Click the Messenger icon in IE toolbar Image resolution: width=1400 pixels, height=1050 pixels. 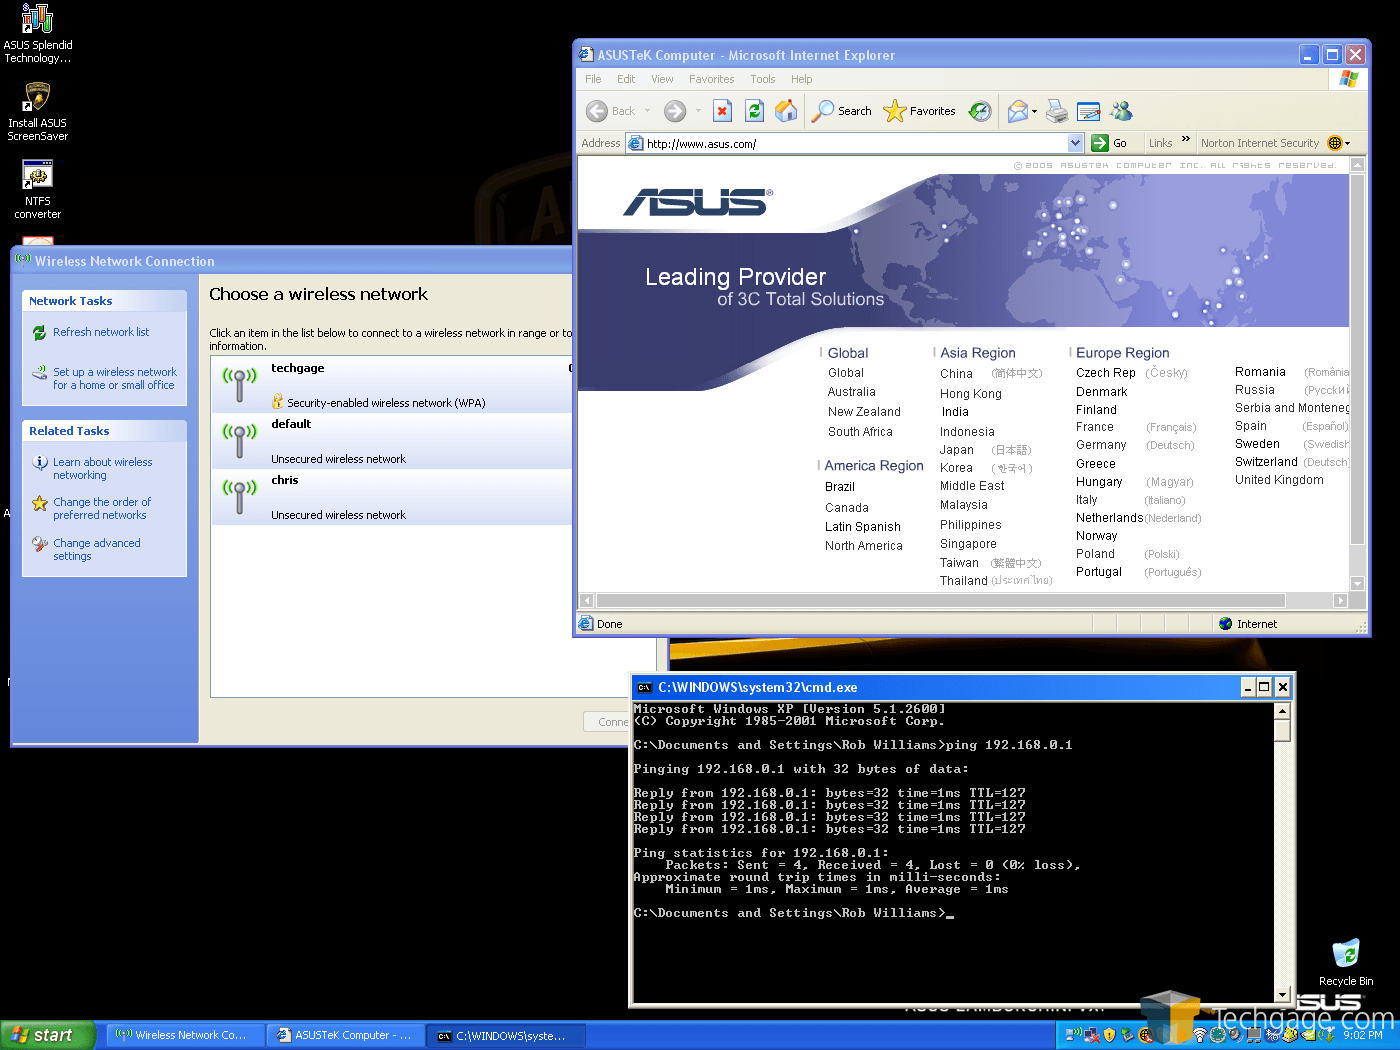point(1121,111)
